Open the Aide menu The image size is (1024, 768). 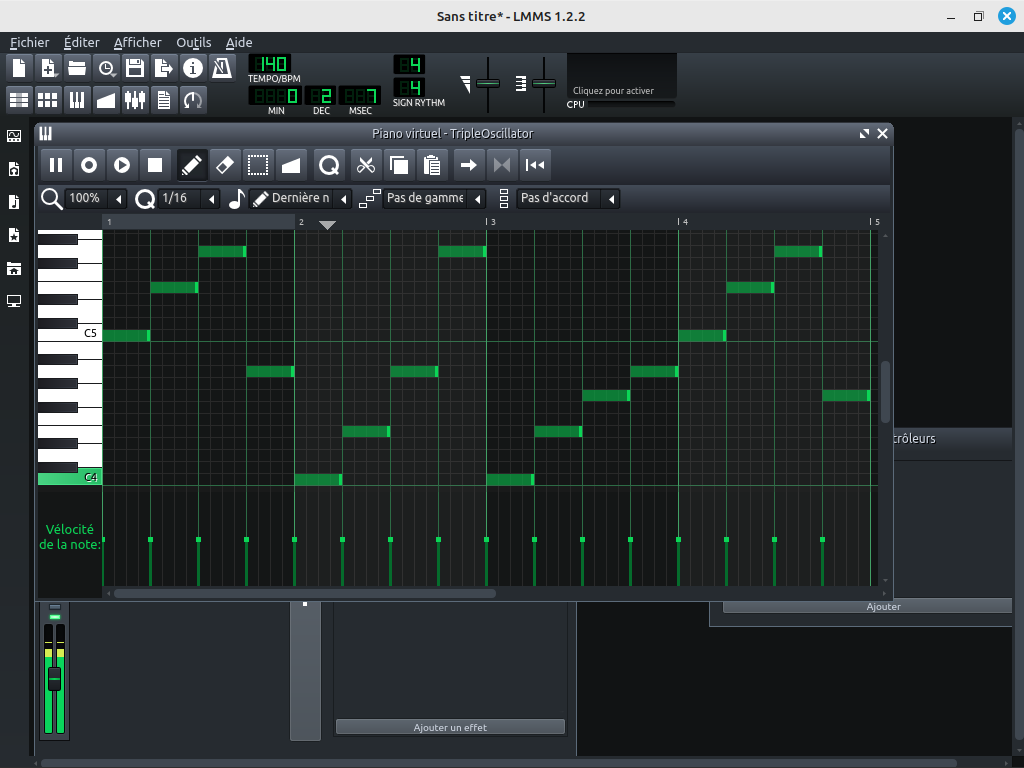pyautogui.click(x=239, y=42)
